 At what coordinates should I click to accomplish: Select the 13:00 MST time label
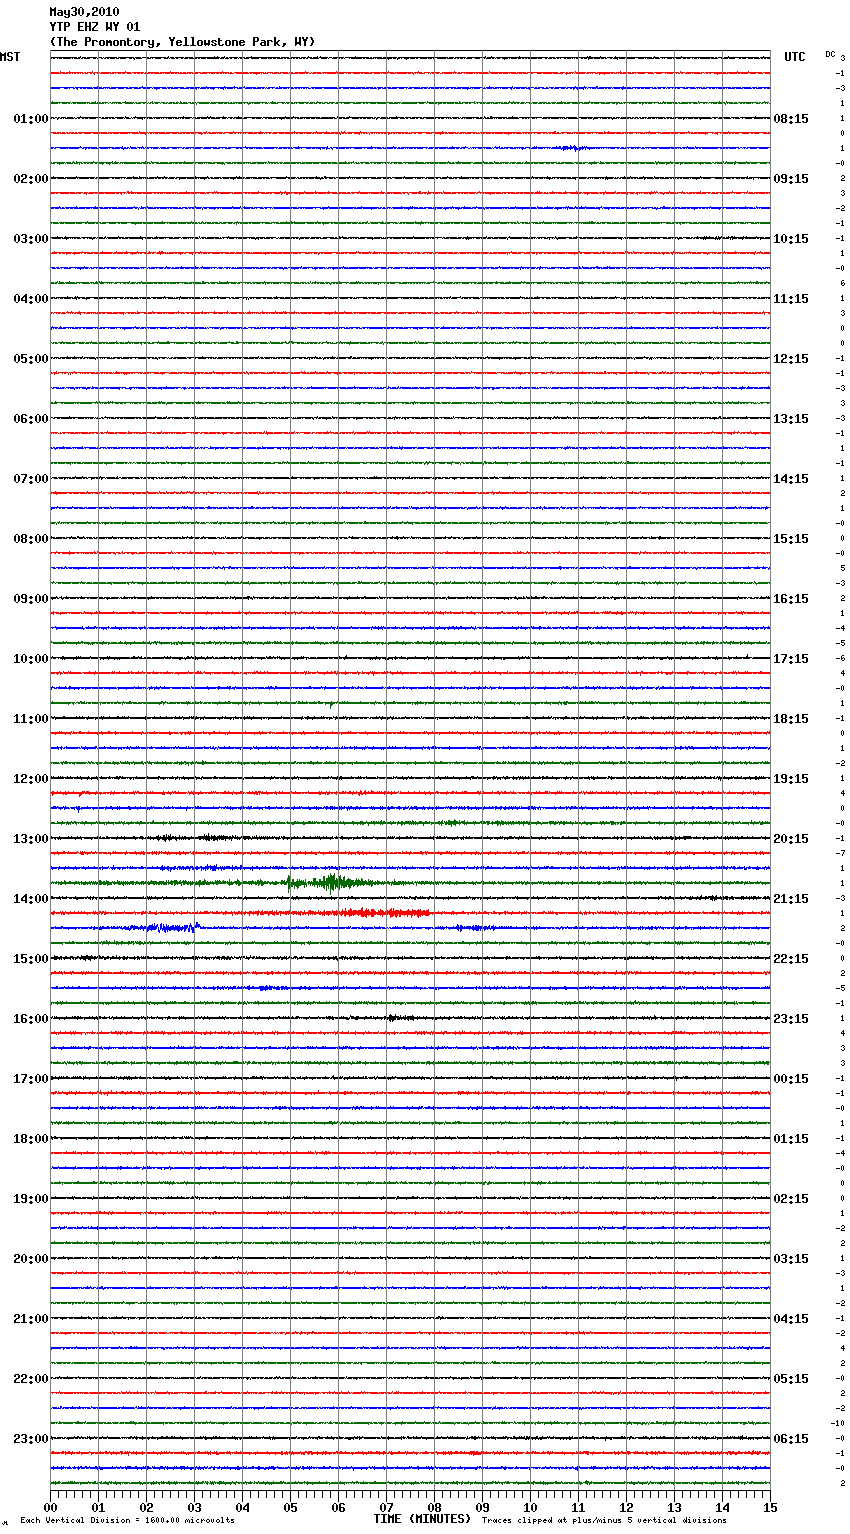tap(30, 839)
